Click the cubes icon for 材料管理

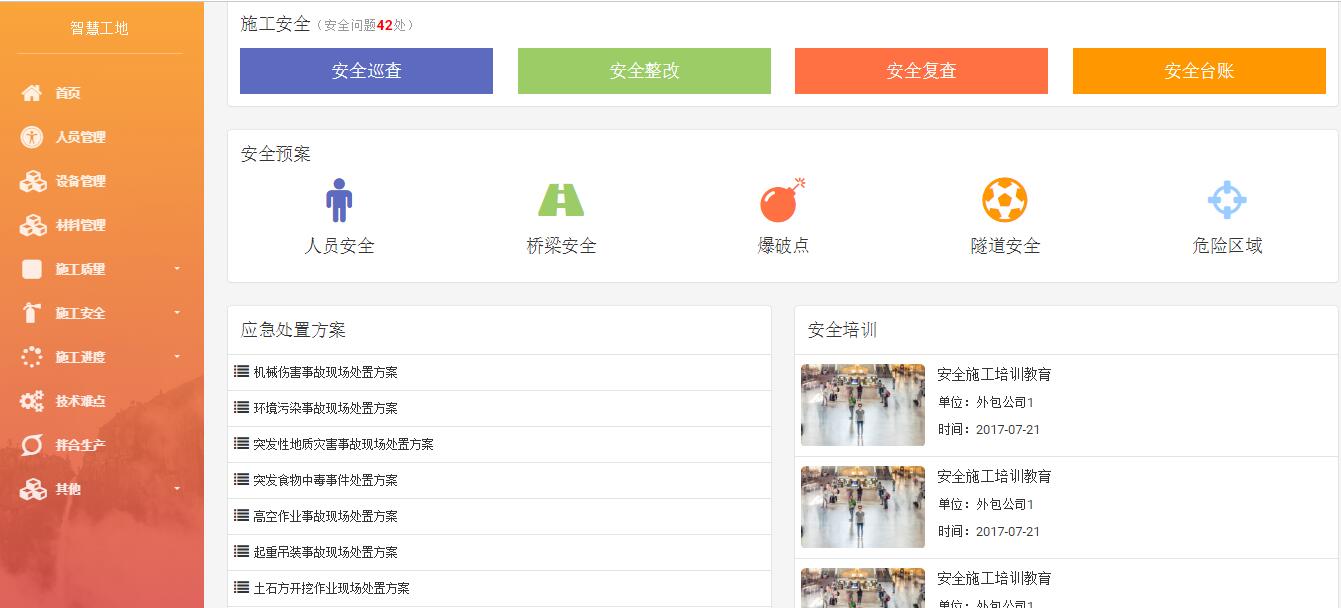[33, 225]
